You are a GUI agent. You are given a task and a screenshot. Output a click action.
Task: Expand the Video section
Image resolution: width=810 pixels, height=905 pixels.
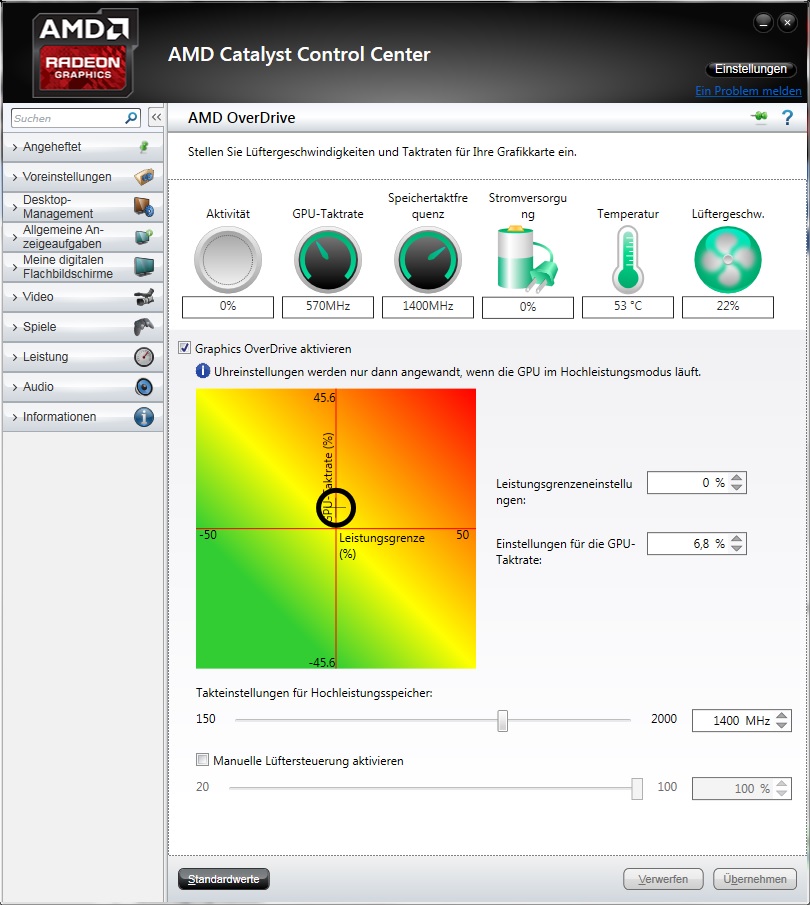(x=83, y=297)
